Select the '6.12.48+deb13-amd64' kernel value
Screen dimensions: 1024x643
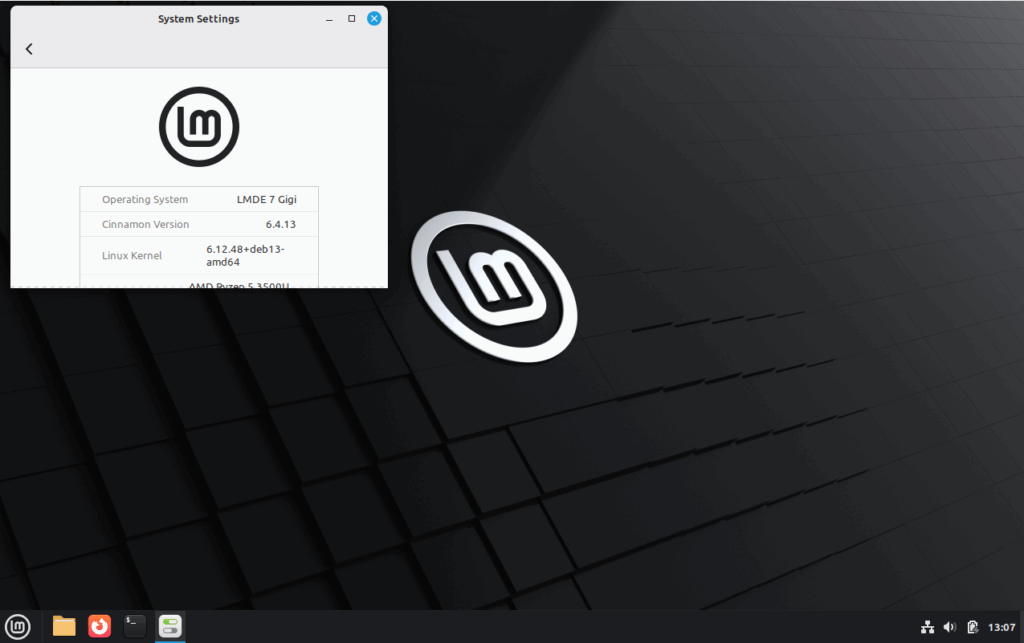pyautogui.click(x=246, y=255)
